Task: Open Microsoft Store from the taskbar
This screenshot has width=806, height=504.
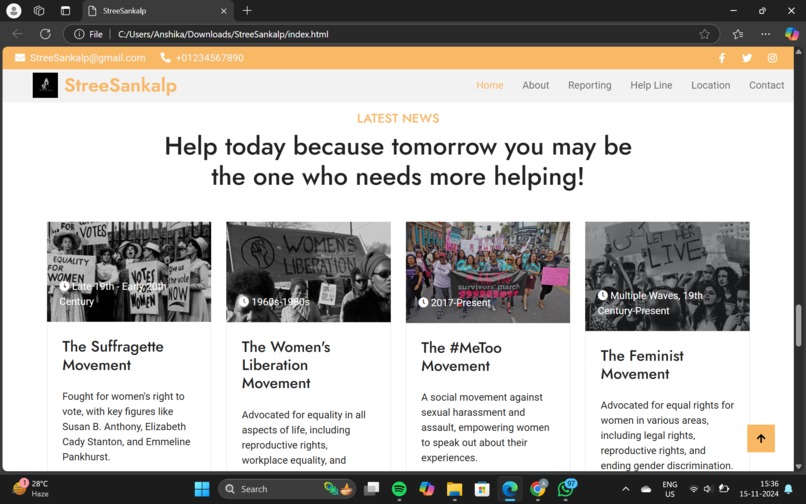Action: 482,489
